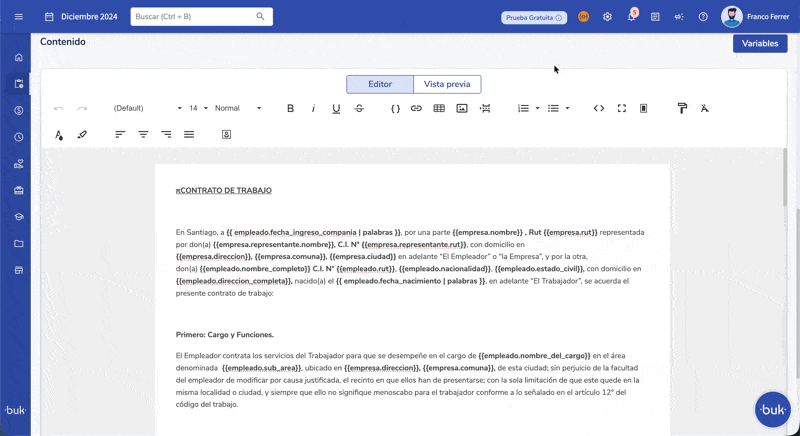Expand the font size 14 dropdown
Image resolution: width=800 pixels, height=436 pixels.
(198, 108)
